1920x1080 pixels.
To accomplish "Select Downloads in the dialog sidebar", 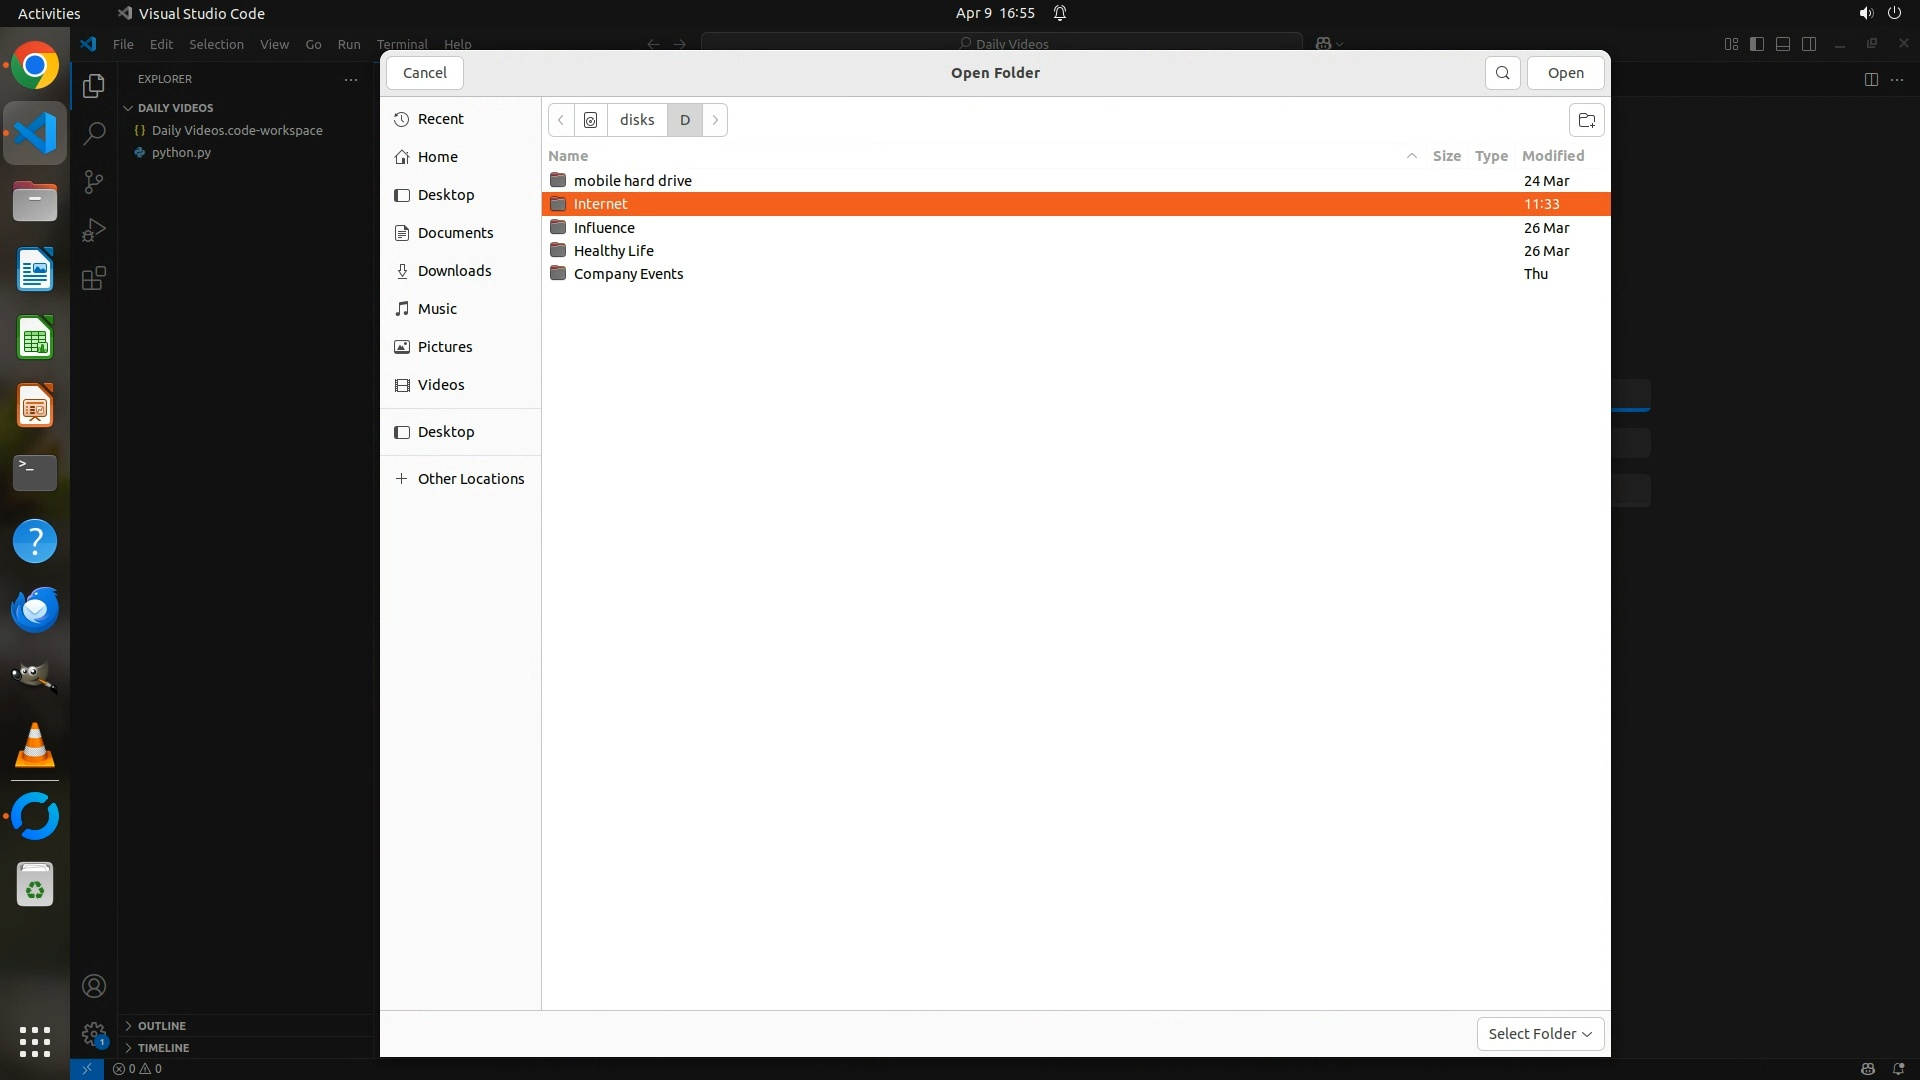I will click(454, 271).
